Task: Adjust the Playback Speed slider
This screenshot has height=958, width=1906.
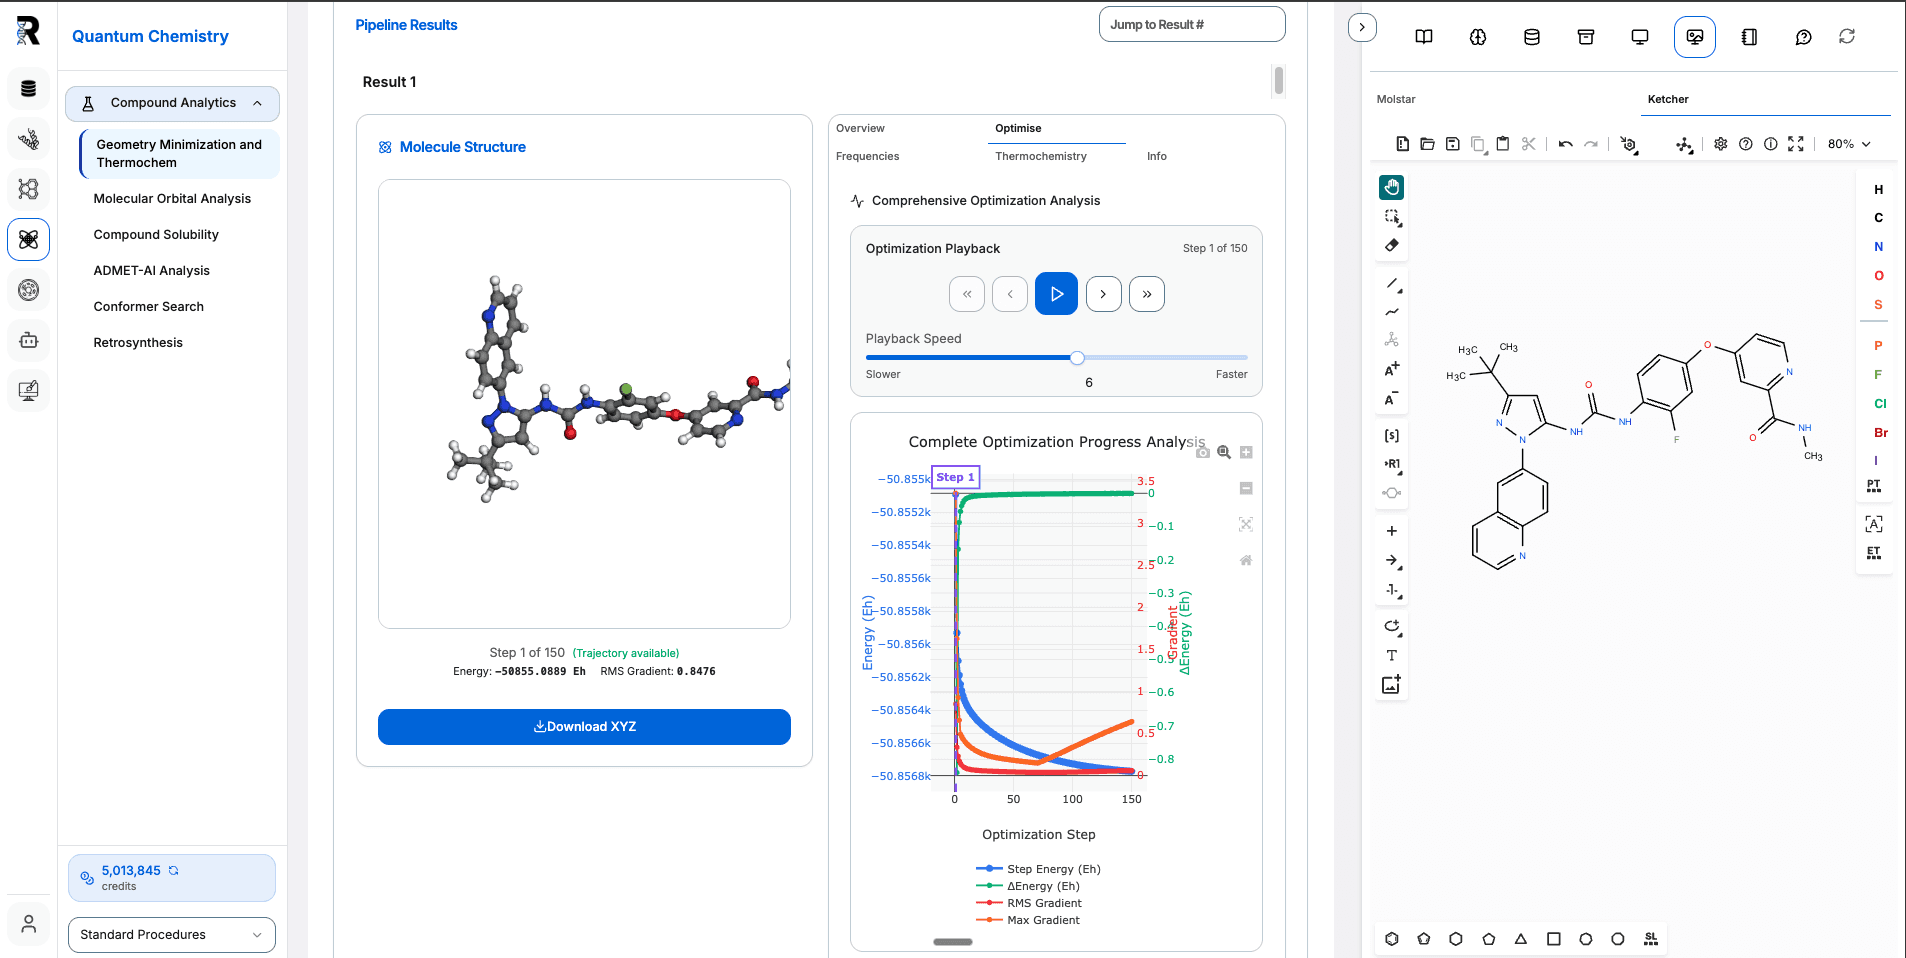Action: point(1076,357)
